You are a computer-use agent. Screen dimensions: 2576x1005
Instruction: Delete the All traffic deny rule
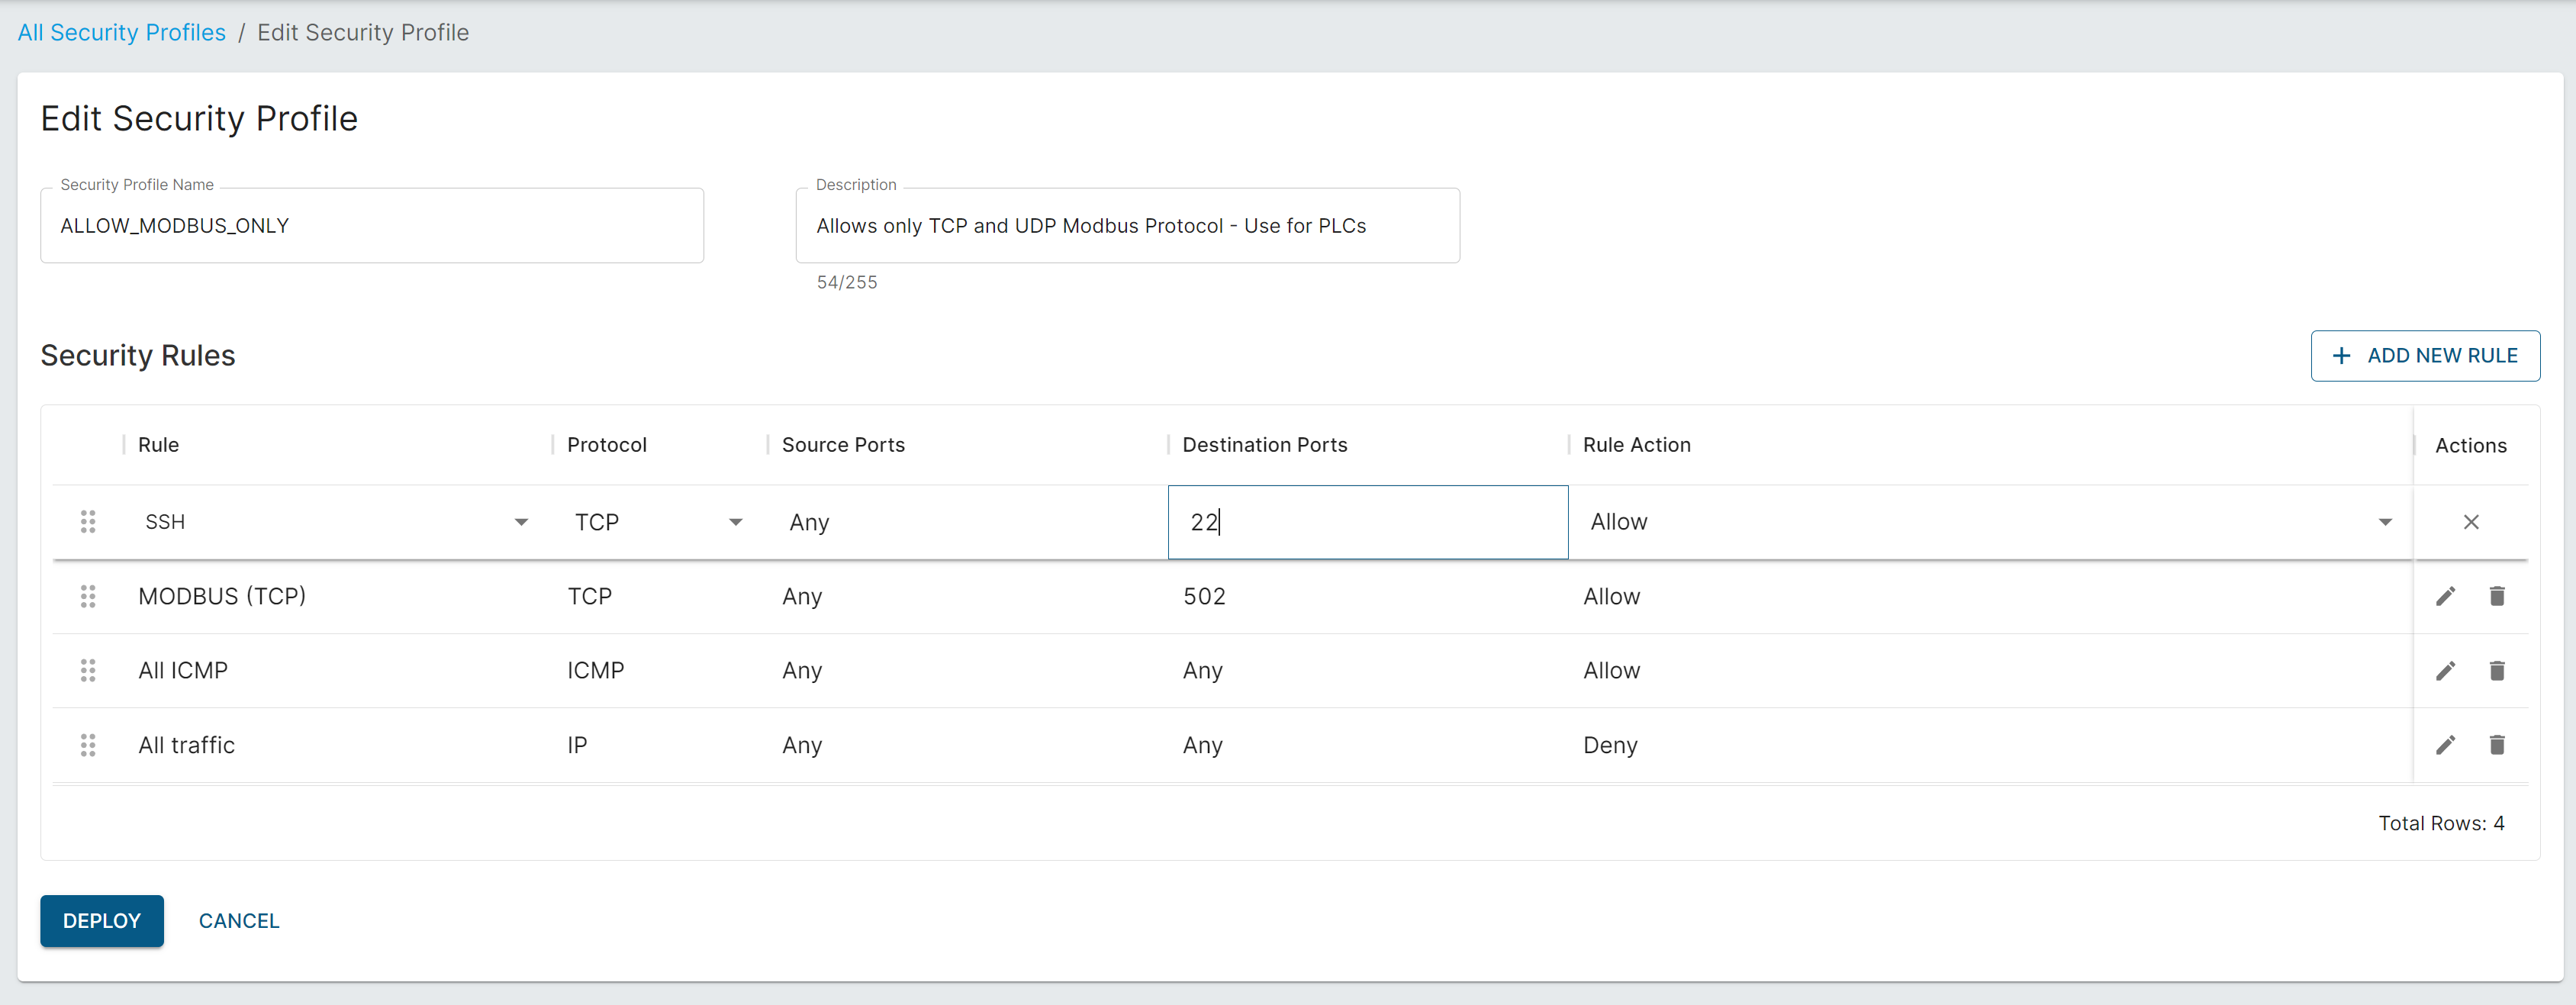2496,744
